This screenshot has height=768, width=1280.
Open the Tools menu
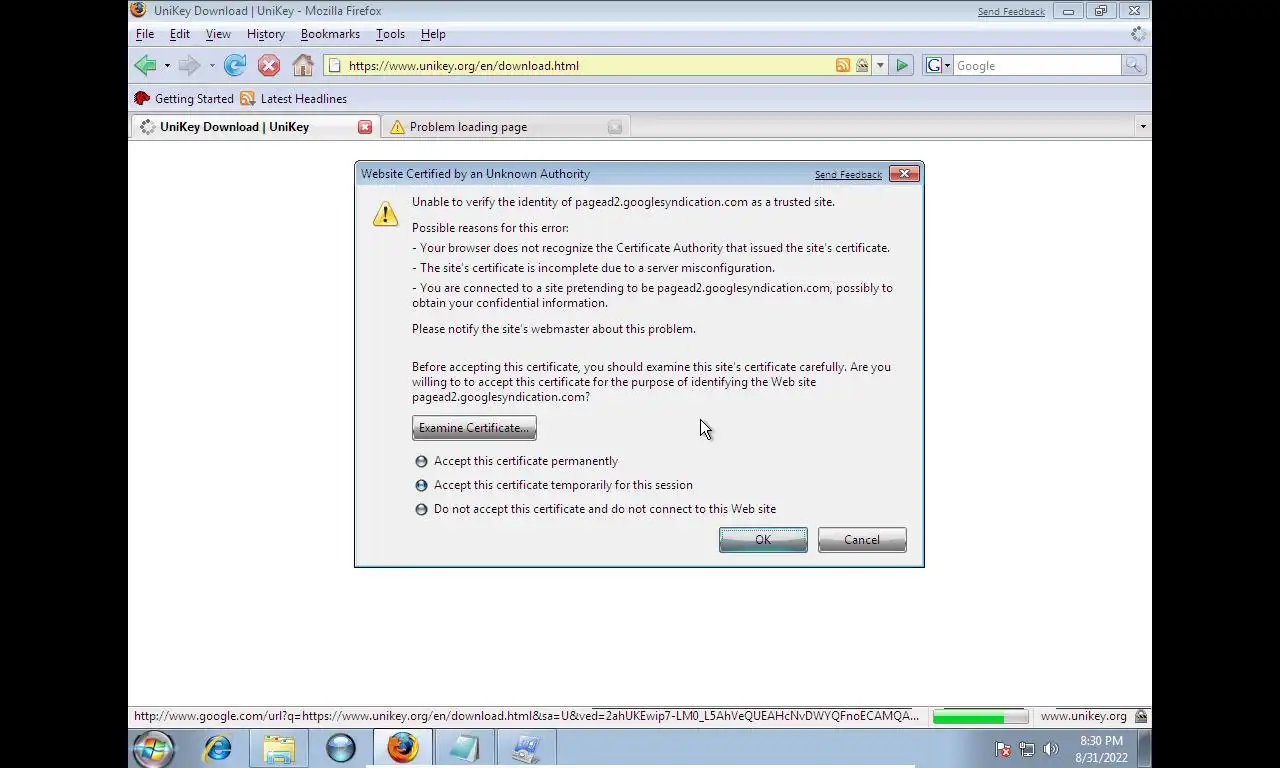390,34
